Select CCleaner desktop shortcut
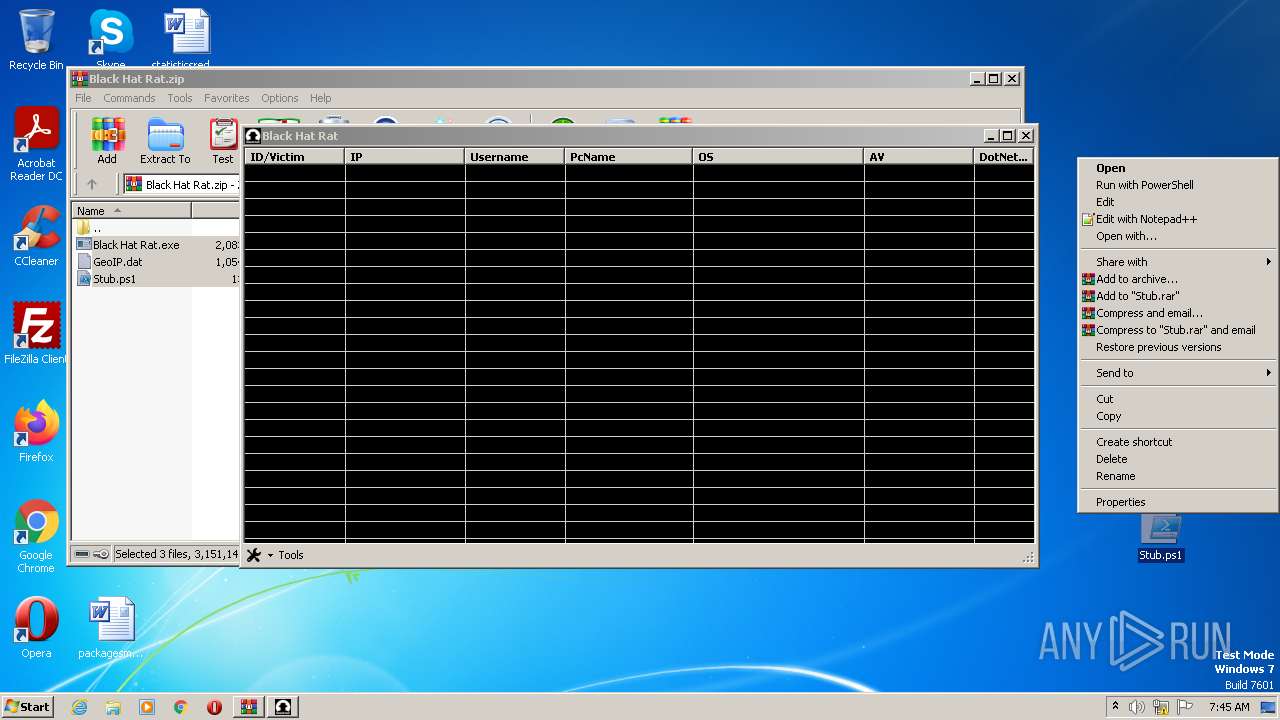 (36, 236)
